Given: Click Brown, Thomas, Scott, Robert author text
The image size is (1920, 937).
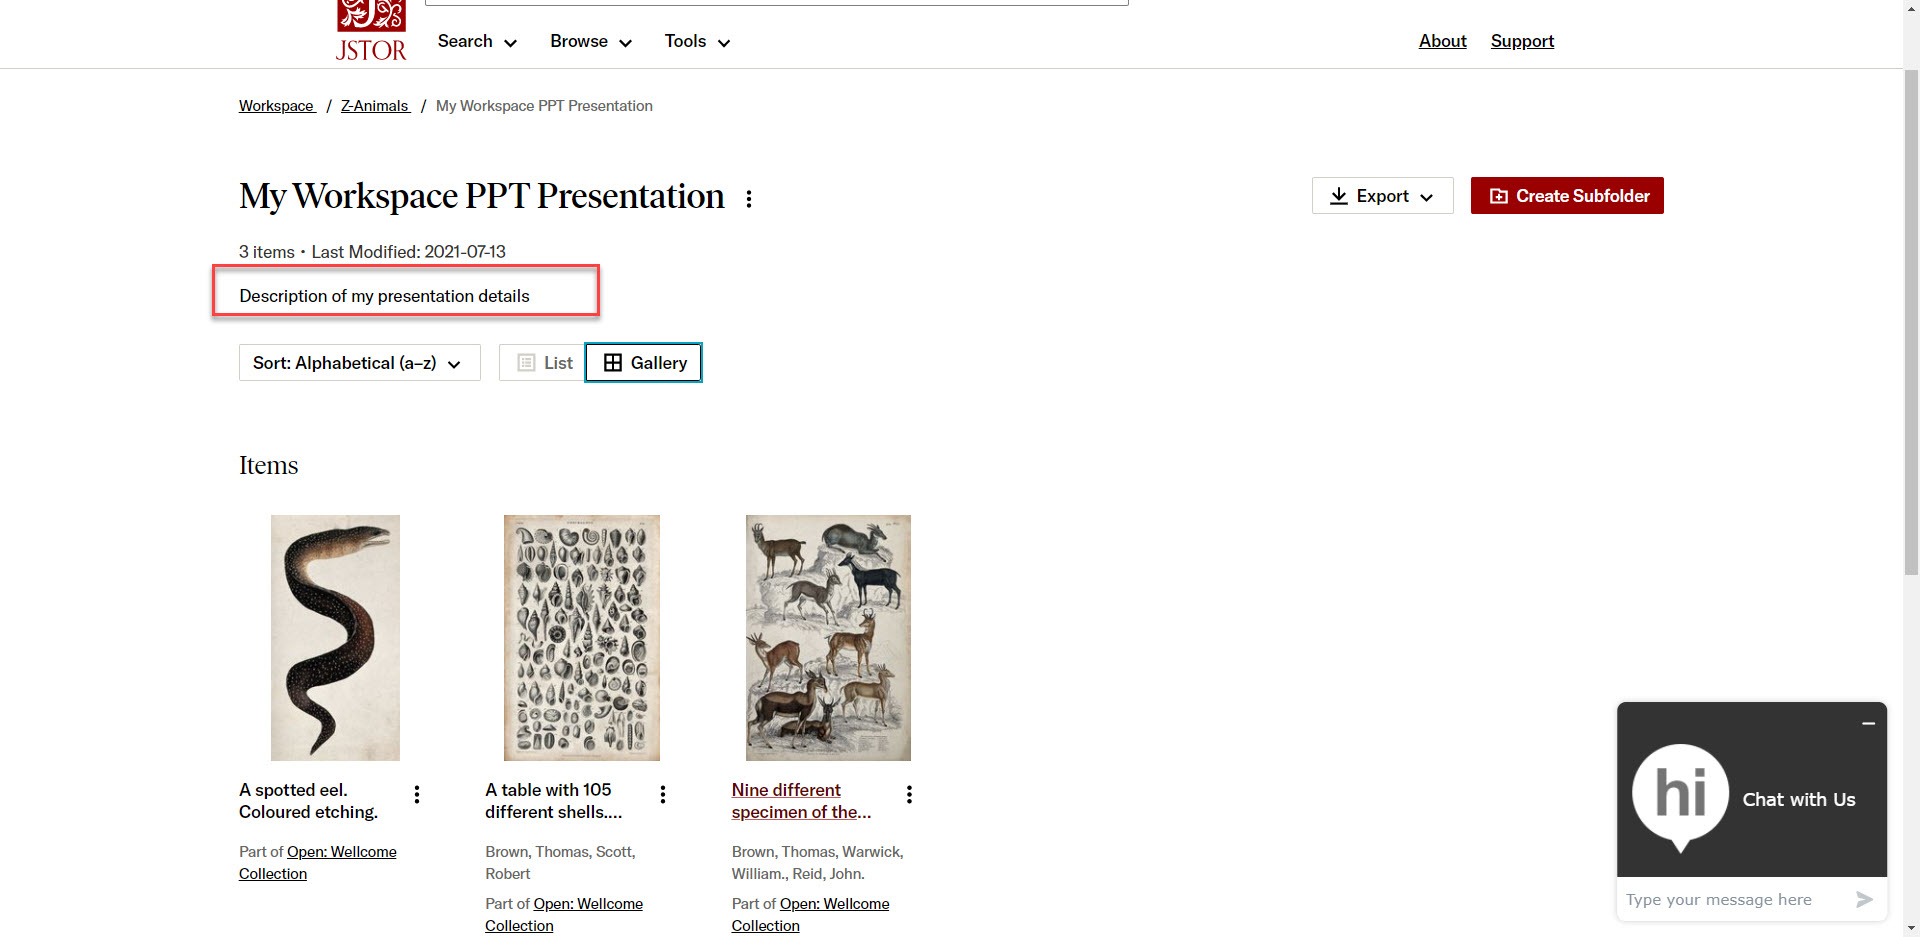Looking at the screenshot, I should [560, 863].
